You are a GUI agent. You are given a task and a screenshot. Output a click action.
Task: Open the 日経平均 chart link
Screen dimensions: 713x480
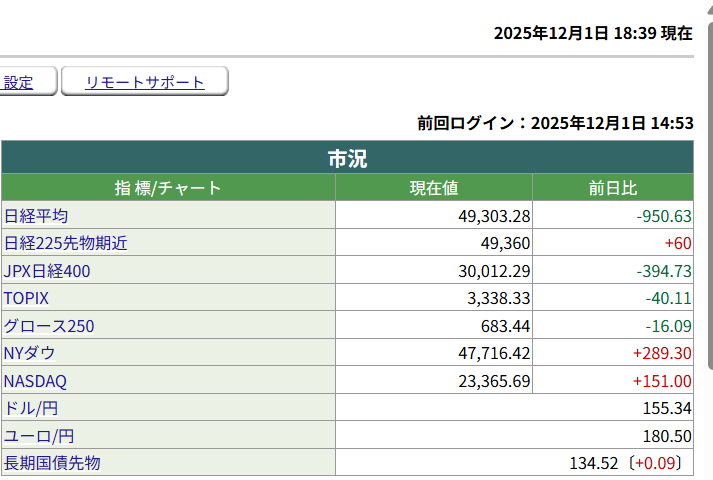36,216
